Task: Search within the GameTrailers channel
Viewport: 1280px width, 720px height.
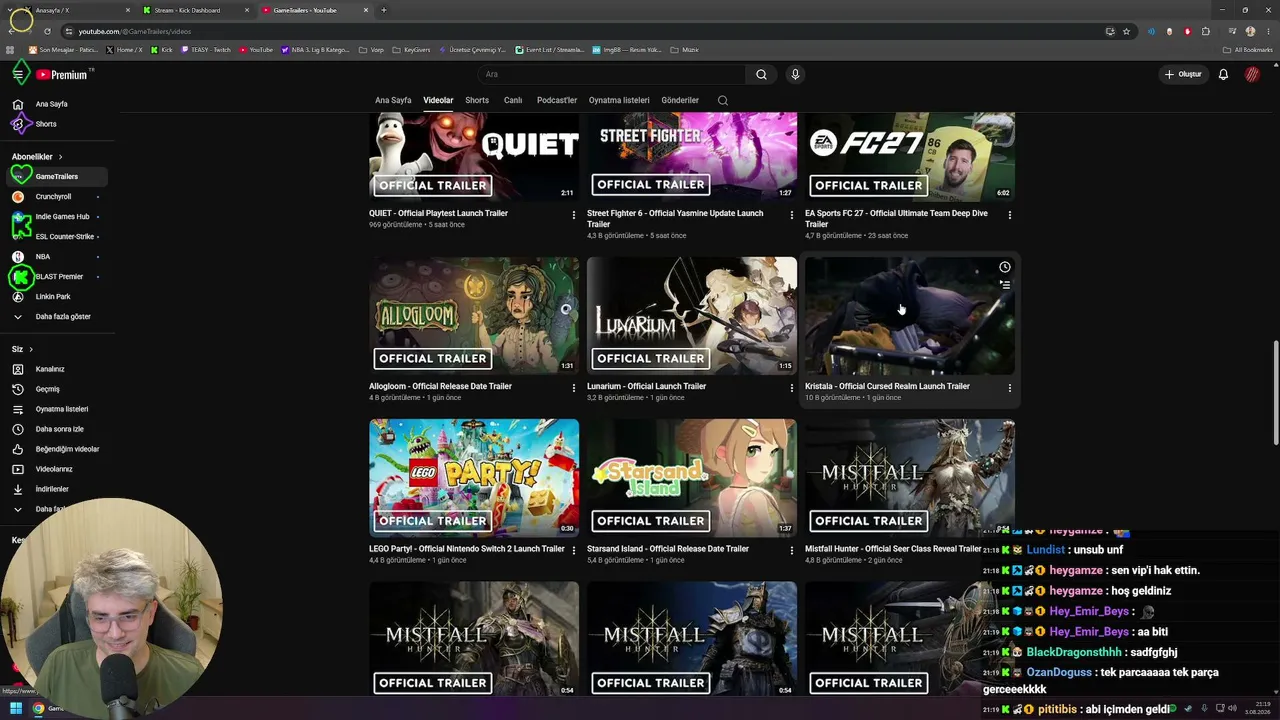Action: pos(723,100)
